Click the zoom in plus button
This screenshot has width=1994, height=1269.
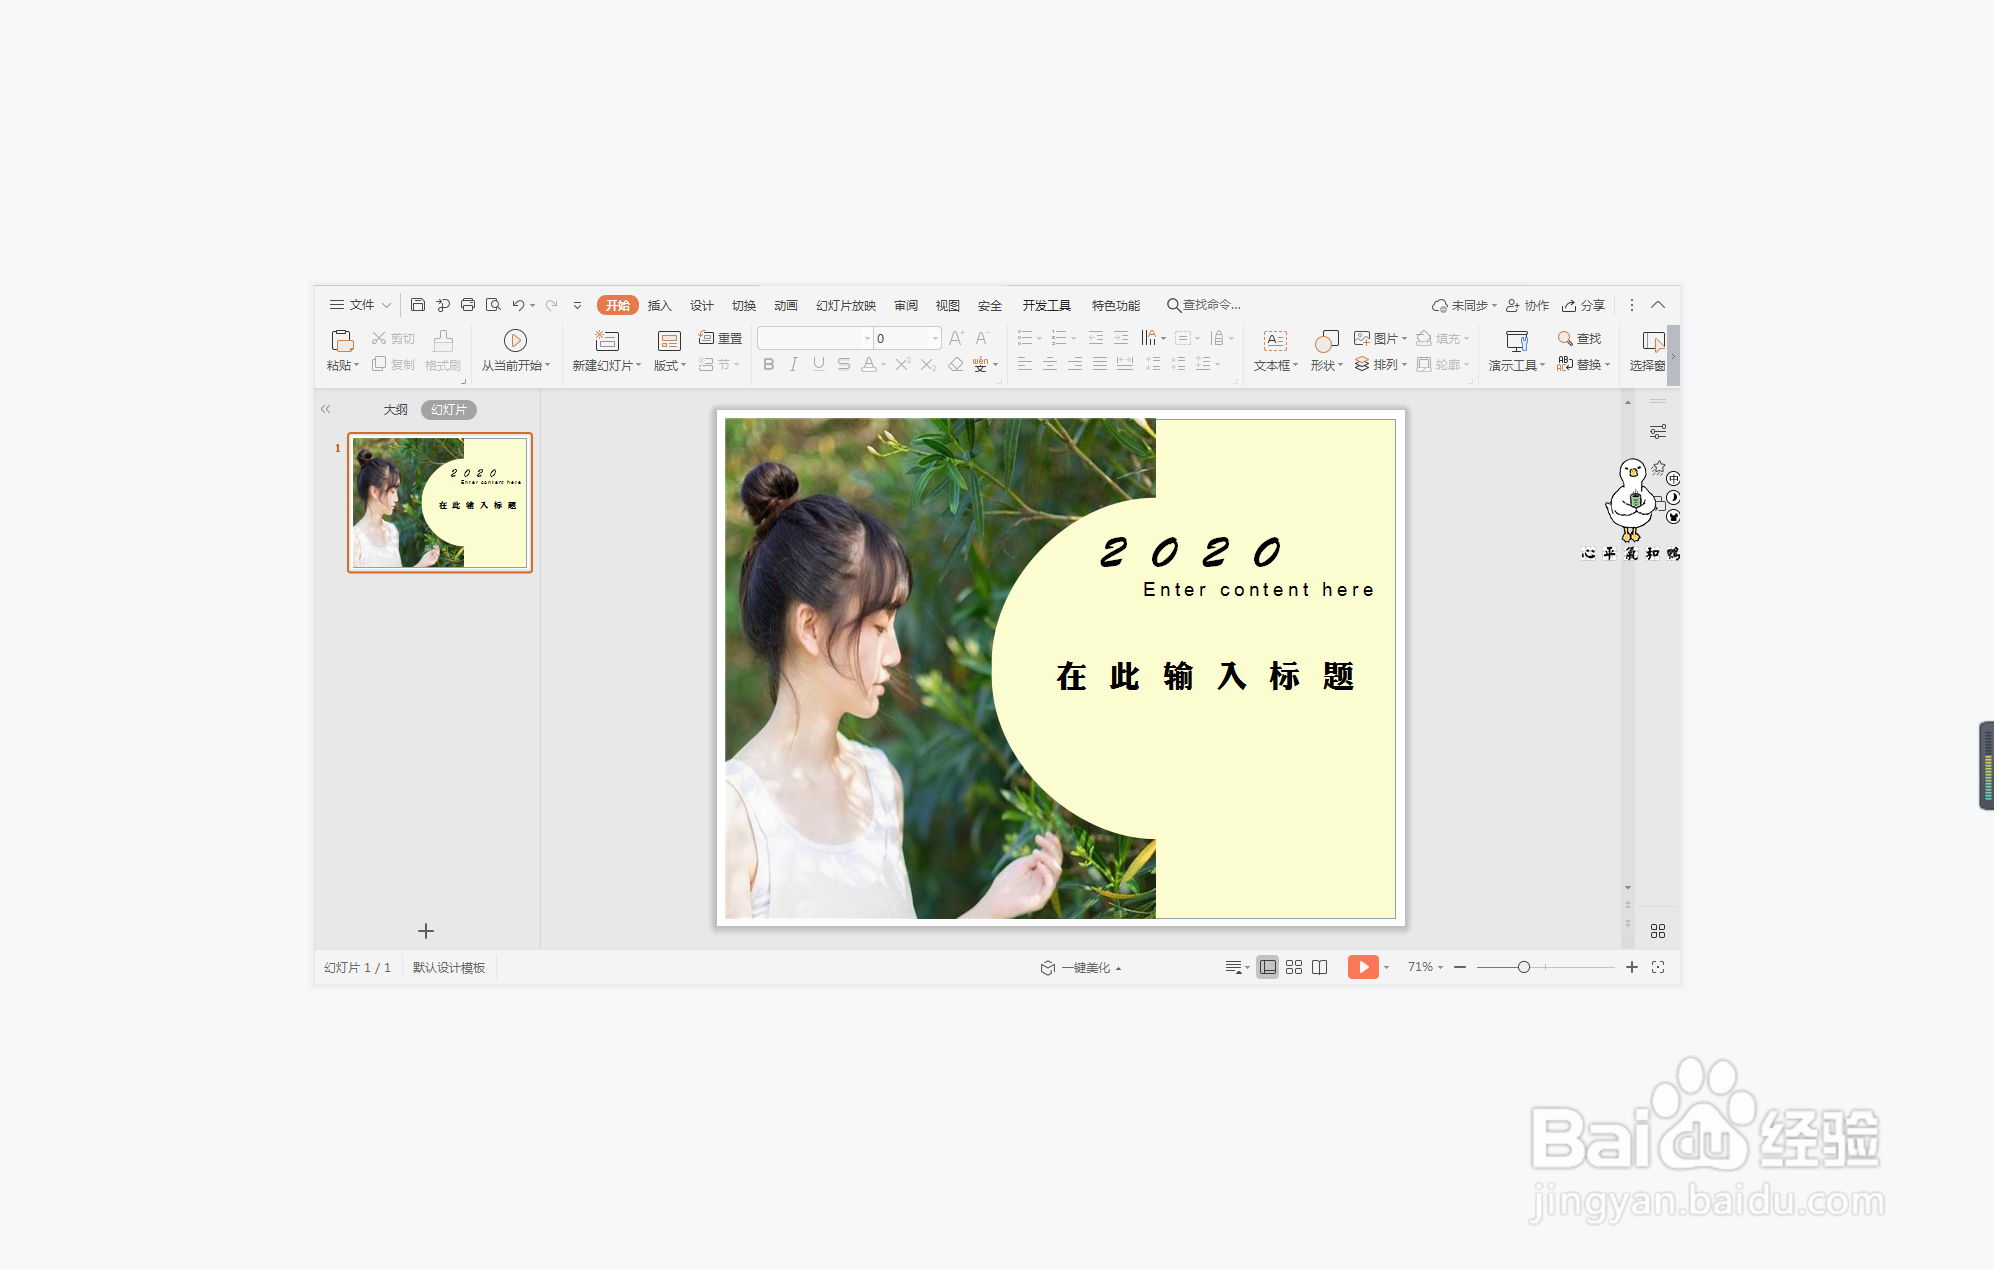(1632, 967)
